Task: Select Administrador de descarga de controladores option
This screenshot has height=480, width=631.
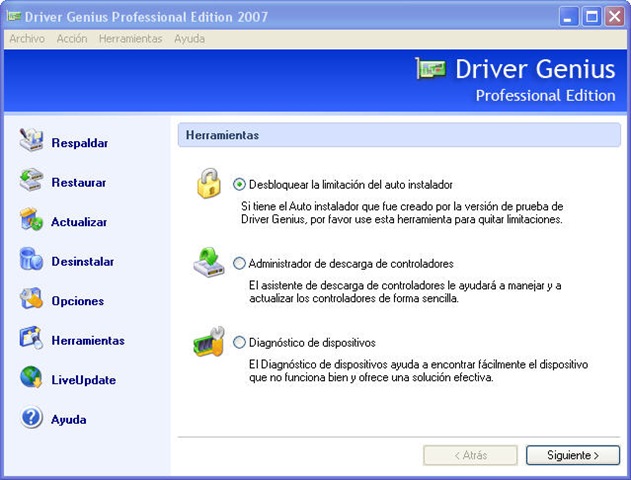Action: pyautogui.click(x=239, y=264)
